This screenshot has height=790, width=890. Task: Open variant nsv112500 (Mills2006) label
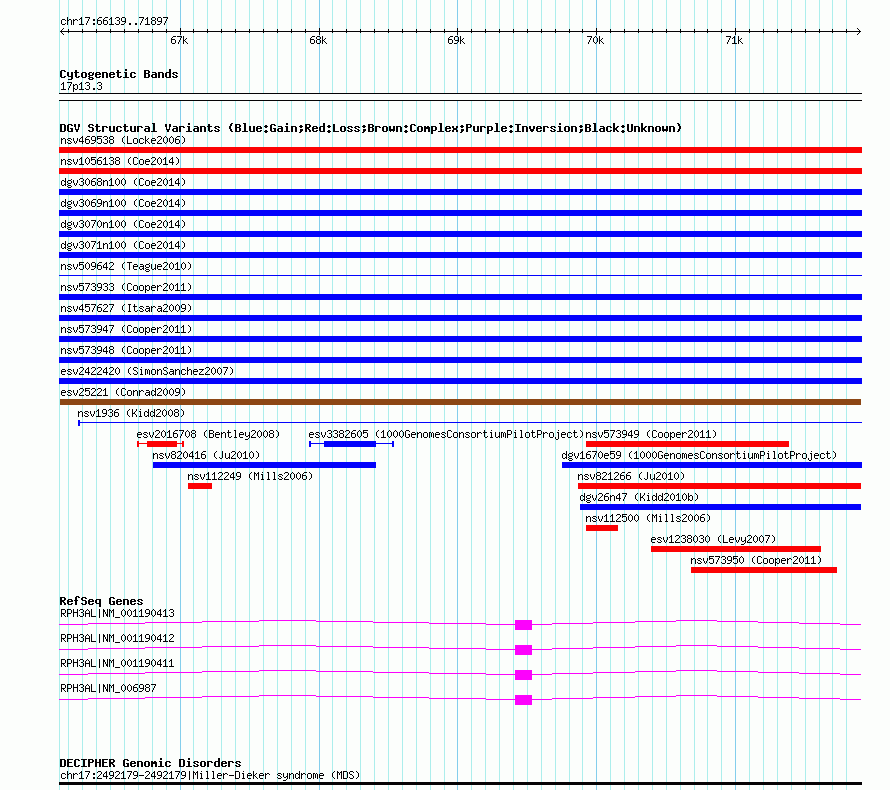point(648,518)
